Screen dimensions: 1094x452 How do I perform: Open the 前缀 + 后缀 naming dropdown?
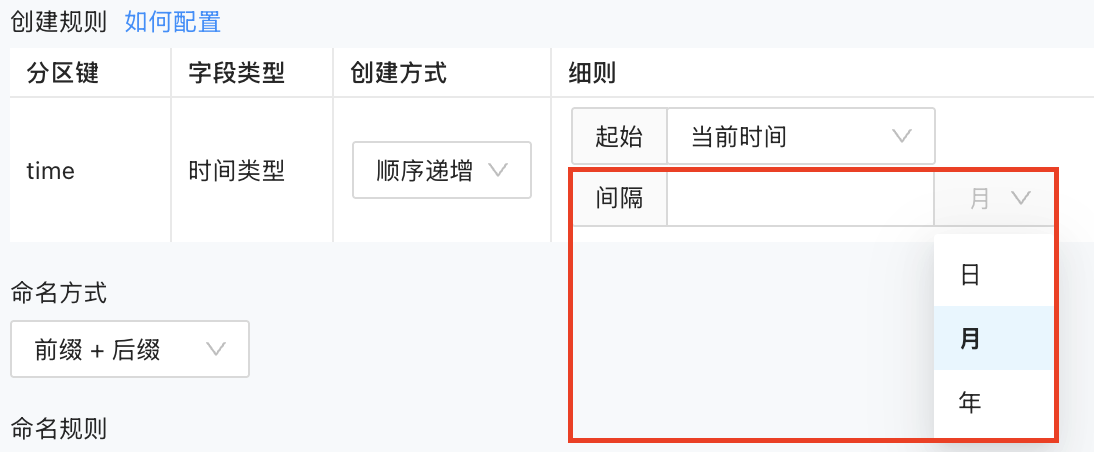pyautogui.click(x=130, y=349)
